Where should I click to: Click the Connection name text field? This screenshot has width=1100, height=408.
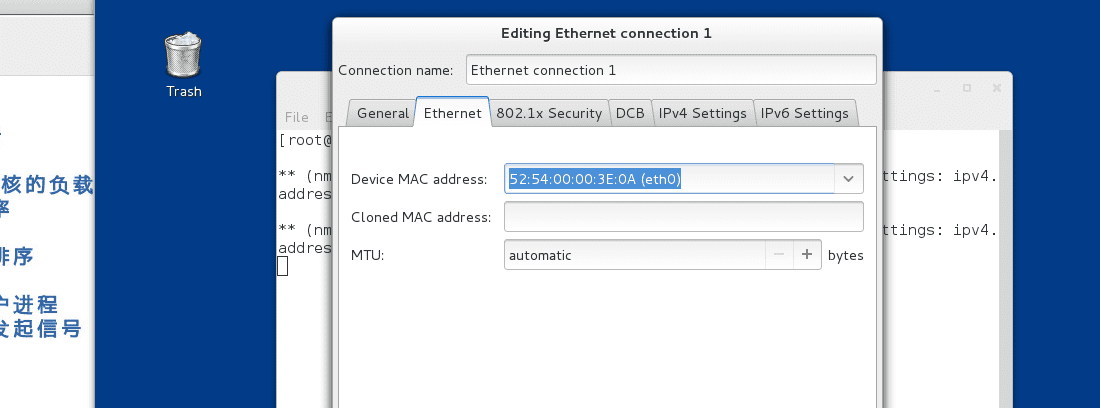point(670,70)
